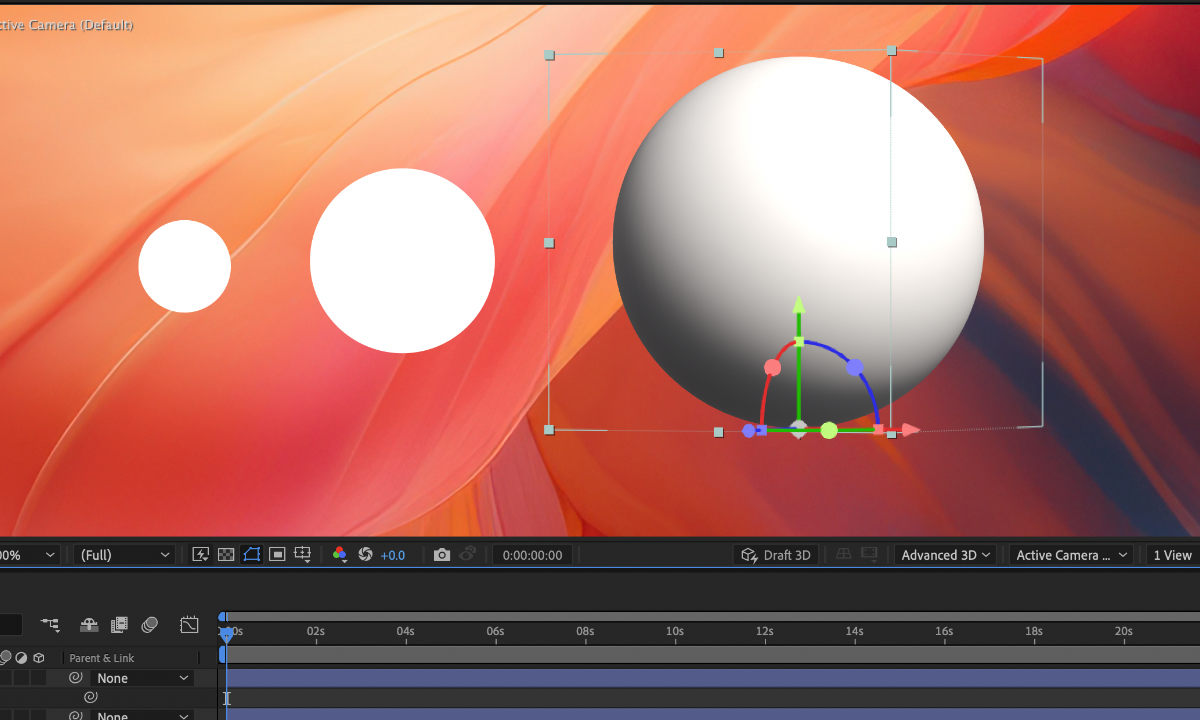Viewport: 1200px width, 720px height.
Task: Open the Active Camera view dropdown
Action: coord(1069,555)
